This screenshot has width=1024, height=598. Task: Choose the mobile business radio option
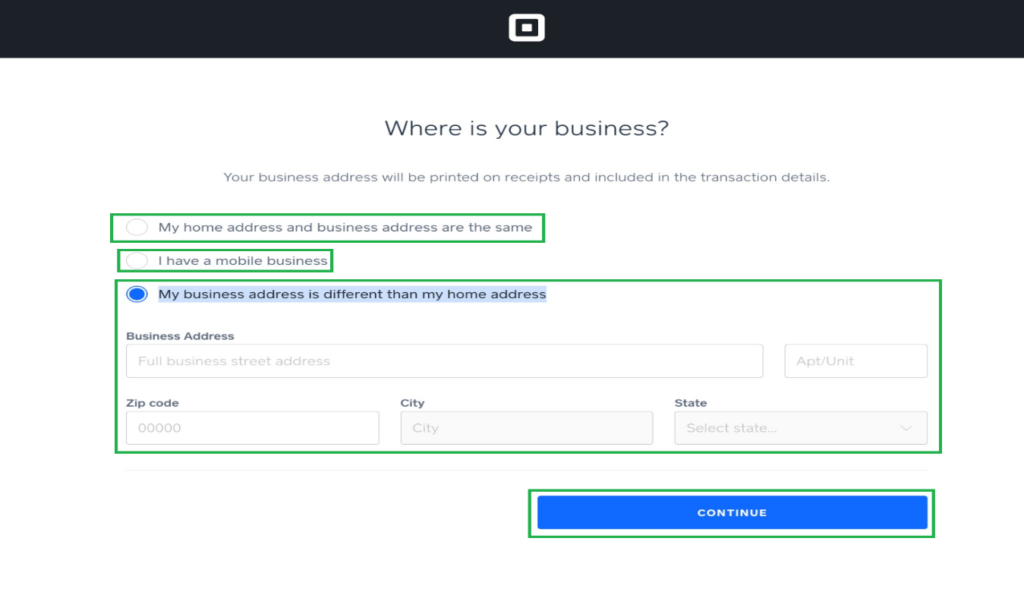point(136,260)
